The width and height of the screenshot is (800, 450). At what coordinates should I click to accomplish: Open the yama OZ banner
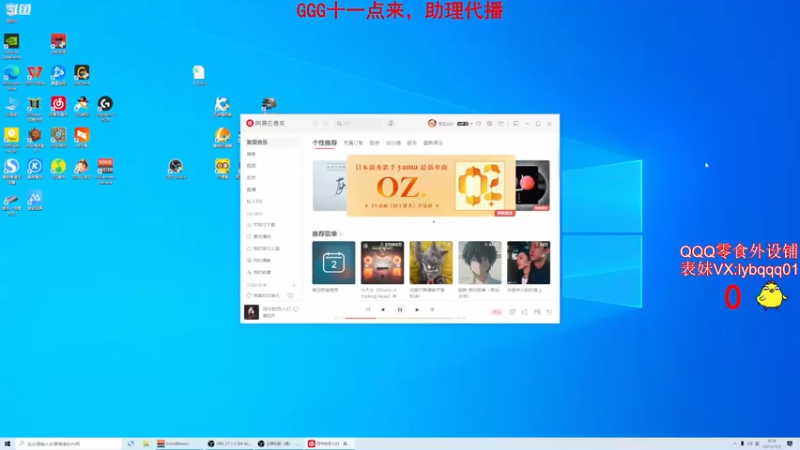431,186
